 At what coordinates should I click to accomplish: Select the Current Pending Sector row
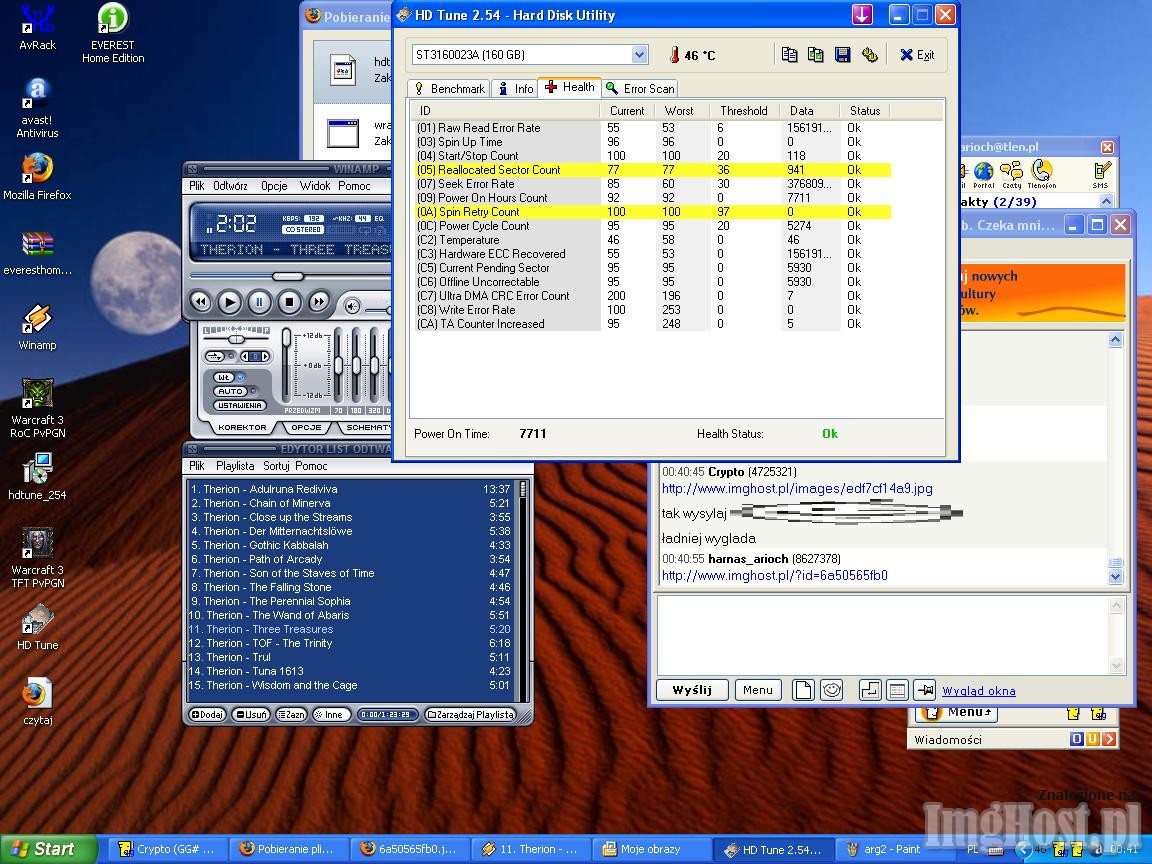[x=652, y=267]
